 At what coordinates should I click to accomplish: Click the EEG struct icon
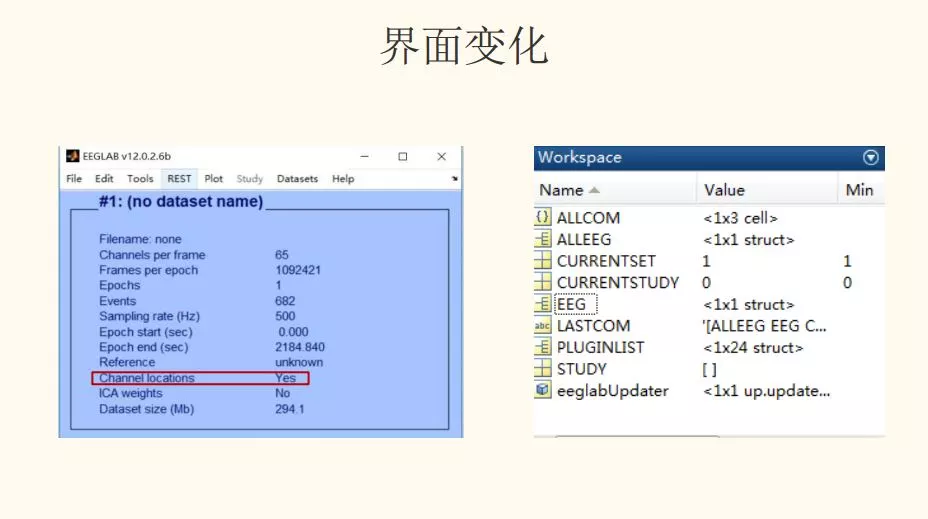543,305
